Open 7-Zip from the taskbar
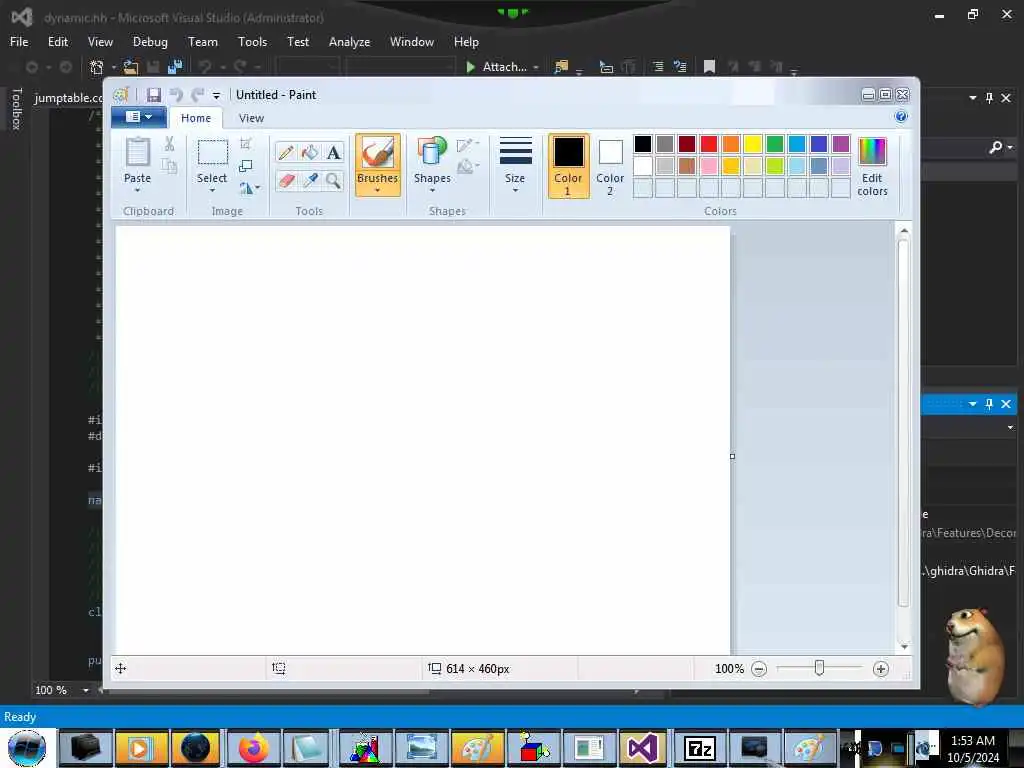1024x768 pixels. pos(699,748)
